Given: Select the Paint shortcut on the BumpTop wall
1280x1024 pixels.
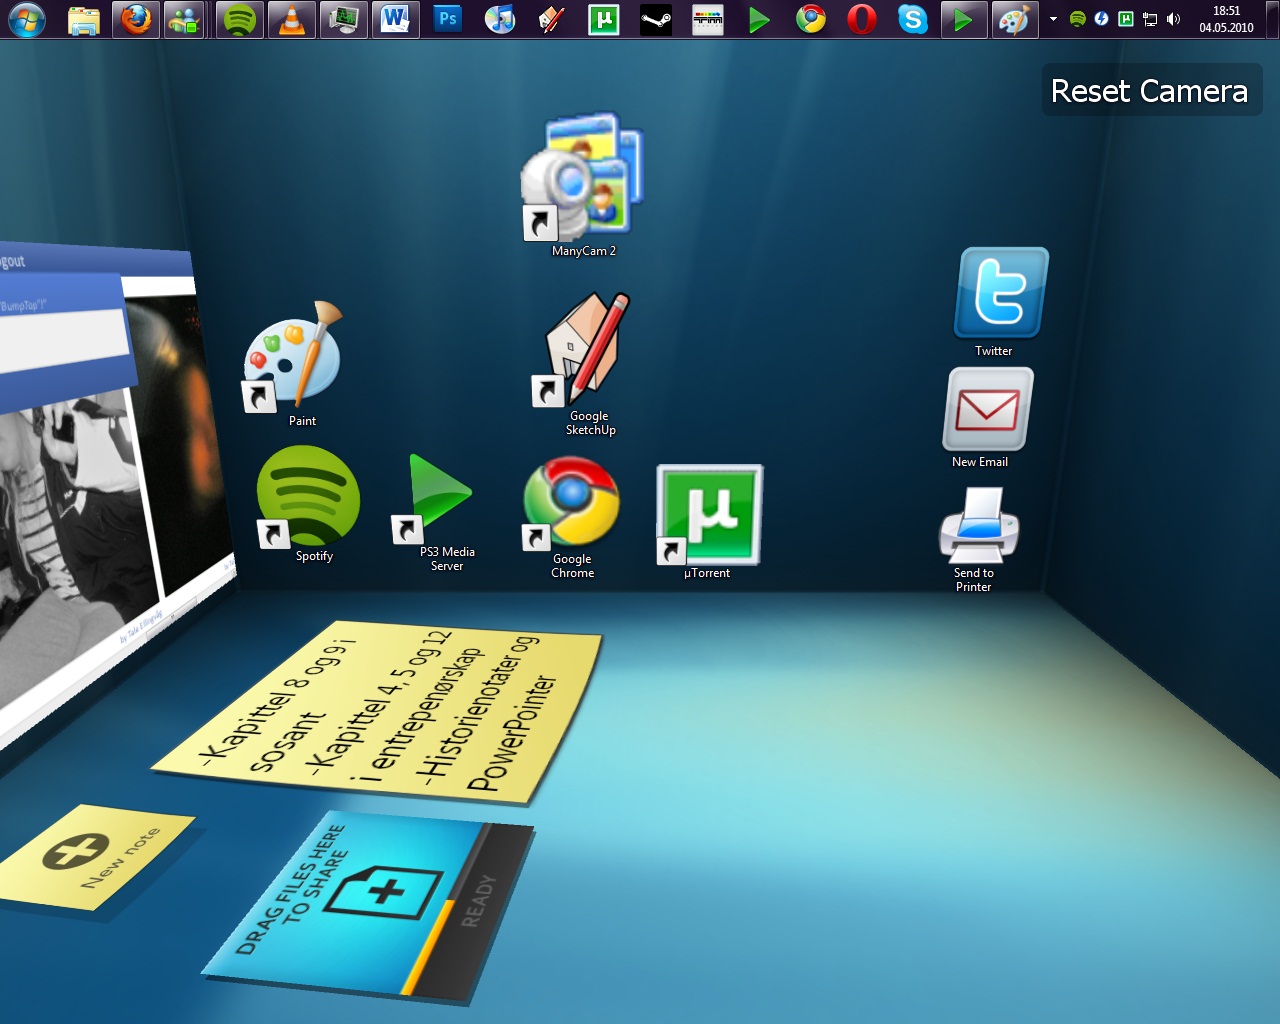Looking at the screenshot, I should tap(293, 363).
